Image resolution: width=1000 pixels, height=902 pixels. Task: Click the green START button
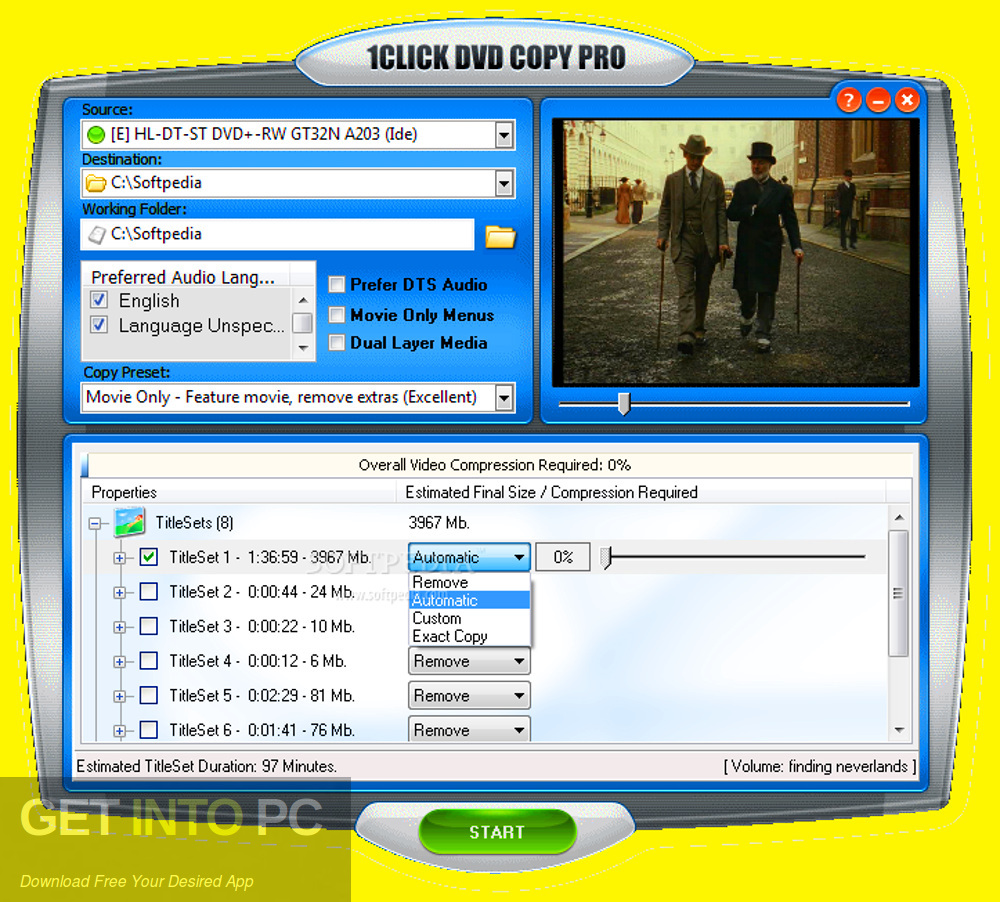point(497,832)
